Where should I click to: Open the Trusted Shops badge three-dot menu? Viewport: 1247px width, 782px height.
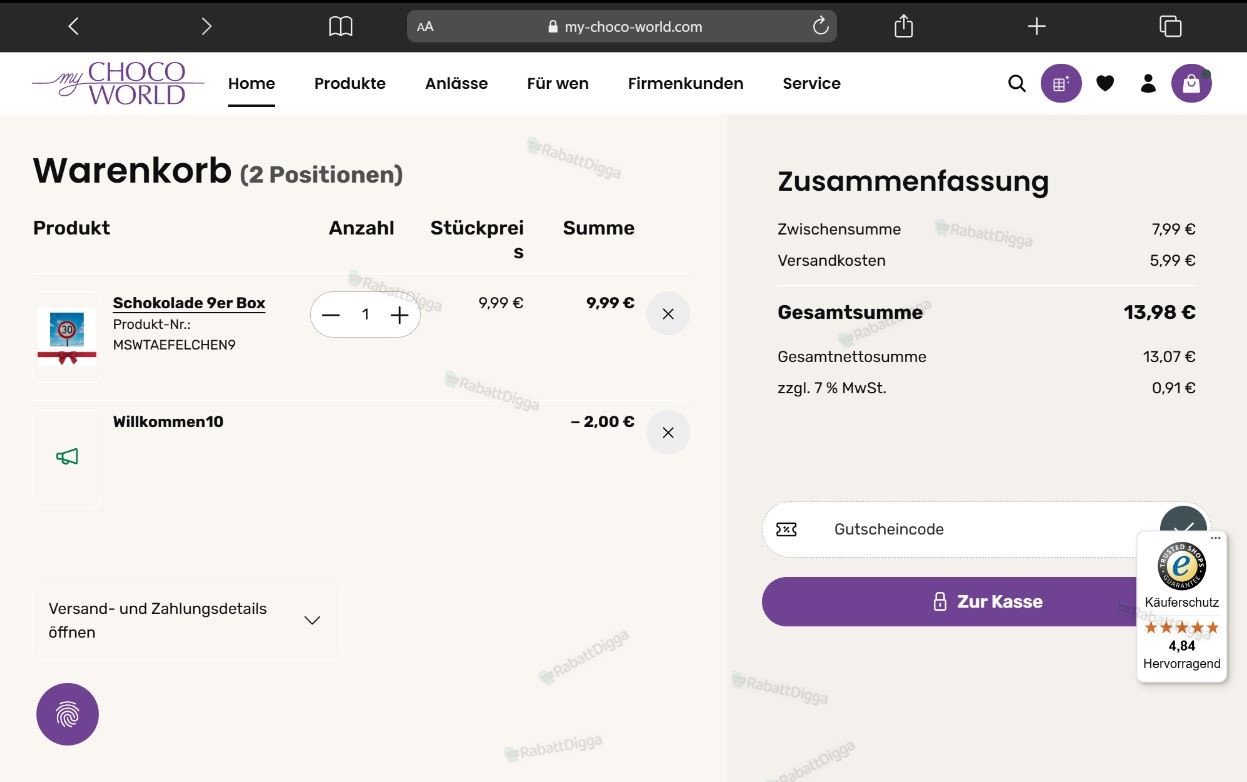(1216, 538)
